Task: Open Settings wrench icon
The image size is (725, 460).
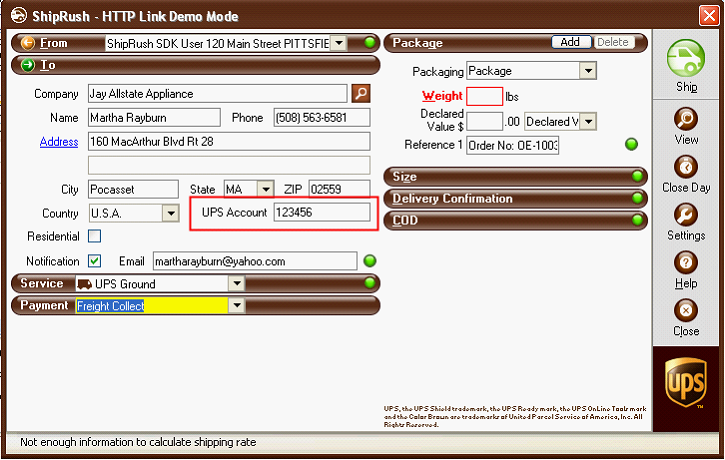Action: (x=686, y=215)
